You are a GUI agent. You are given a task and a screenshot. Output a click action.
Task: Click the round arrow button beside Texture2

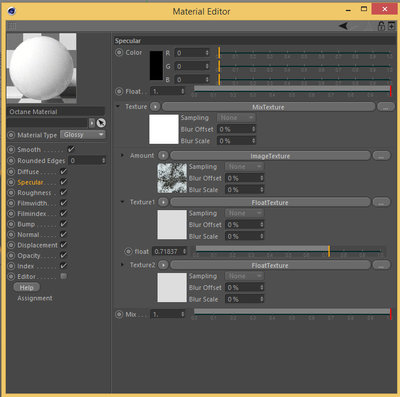pos(163,265)
